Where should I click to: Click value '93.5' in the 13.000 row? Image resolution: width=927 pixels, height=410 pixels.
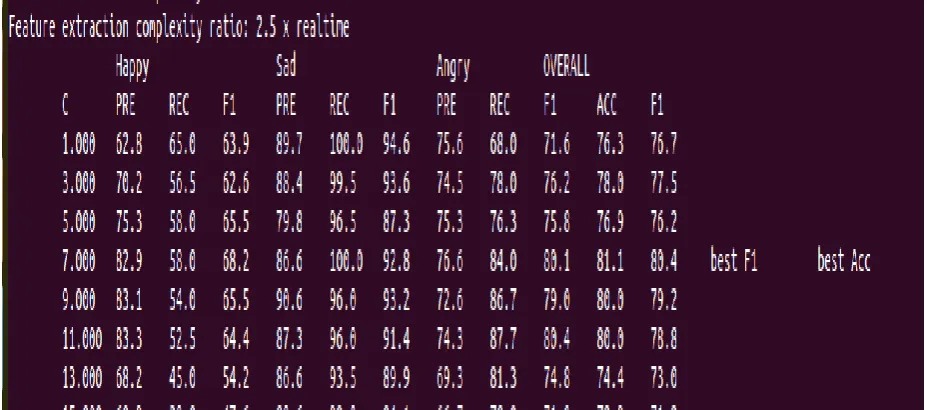[x=343, y=378]
